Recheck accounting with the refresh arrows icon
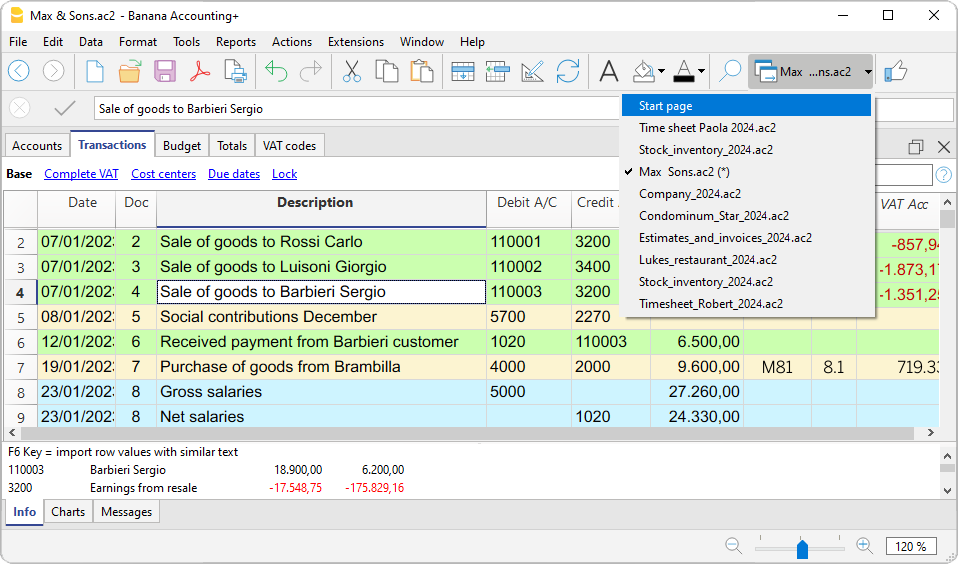This screenshot has width=958, height=564. [568, 71]
